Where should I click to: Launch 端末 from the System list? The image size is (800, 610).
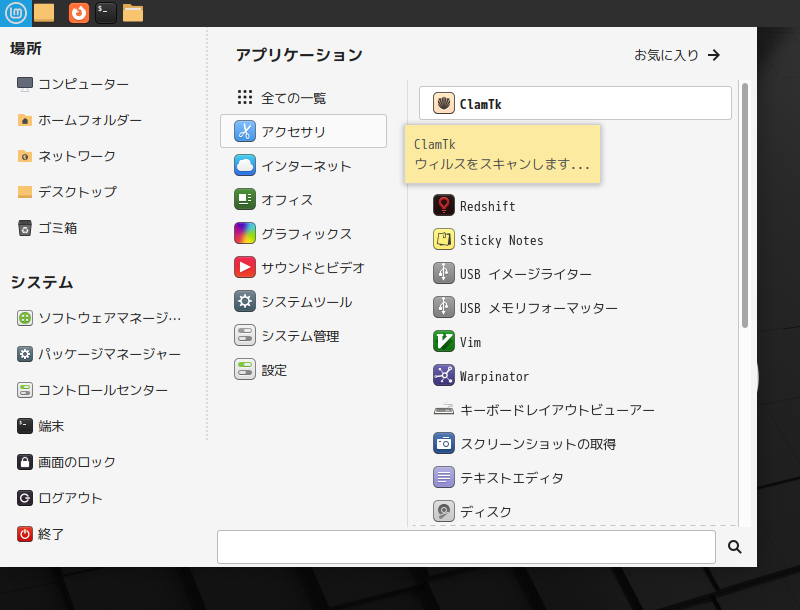tap(40, 426)
